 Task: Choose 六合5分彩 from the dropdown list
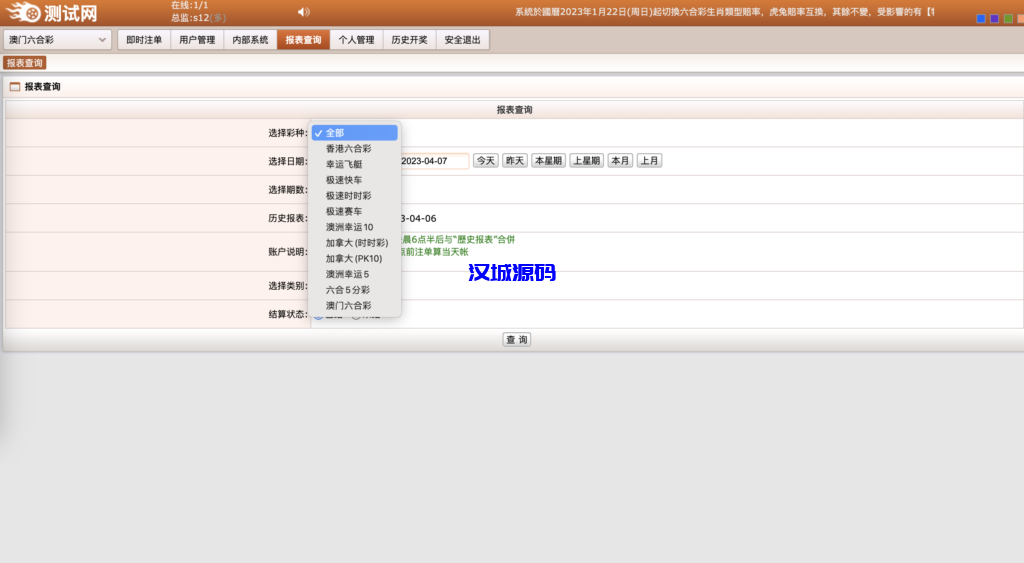click(x=355, y=289)
